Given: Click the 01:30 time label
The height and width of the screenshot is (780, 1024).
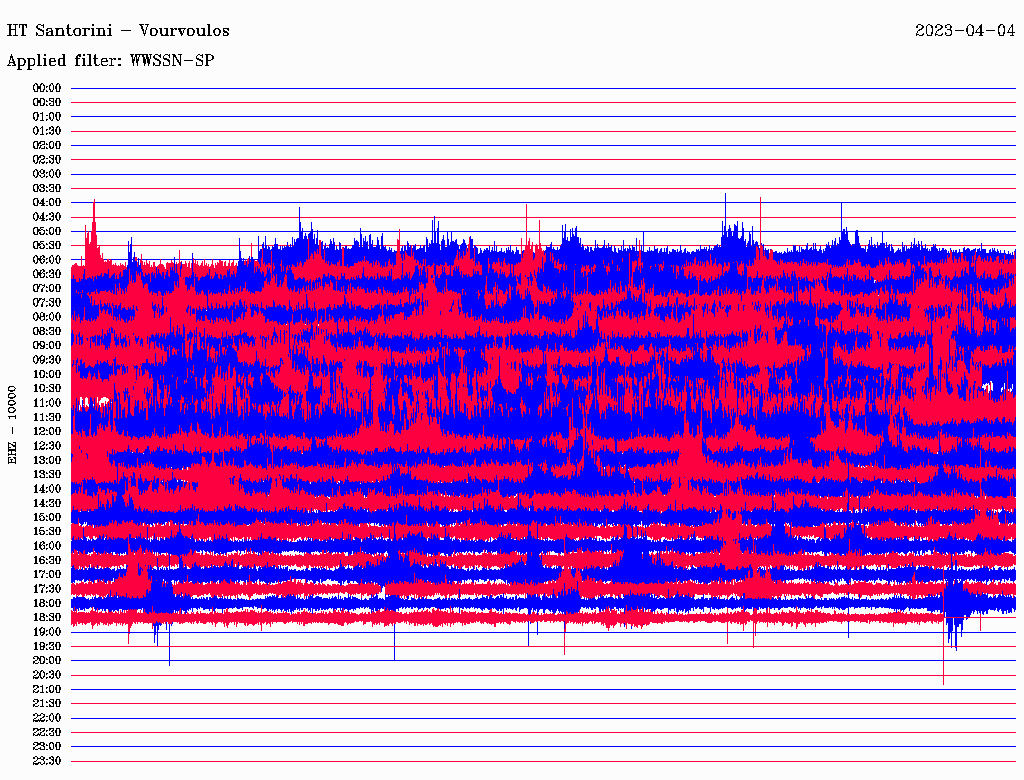Looking at the screenshot, I should pyautogui.click(x=47, y=131).
